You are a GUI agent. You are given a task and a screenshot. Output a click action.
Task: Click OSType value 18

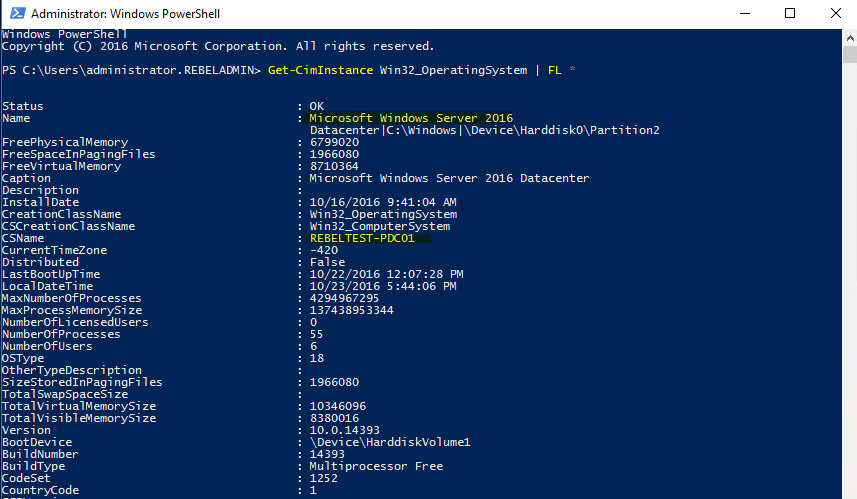pyautogui.click(x=317, y=359)
